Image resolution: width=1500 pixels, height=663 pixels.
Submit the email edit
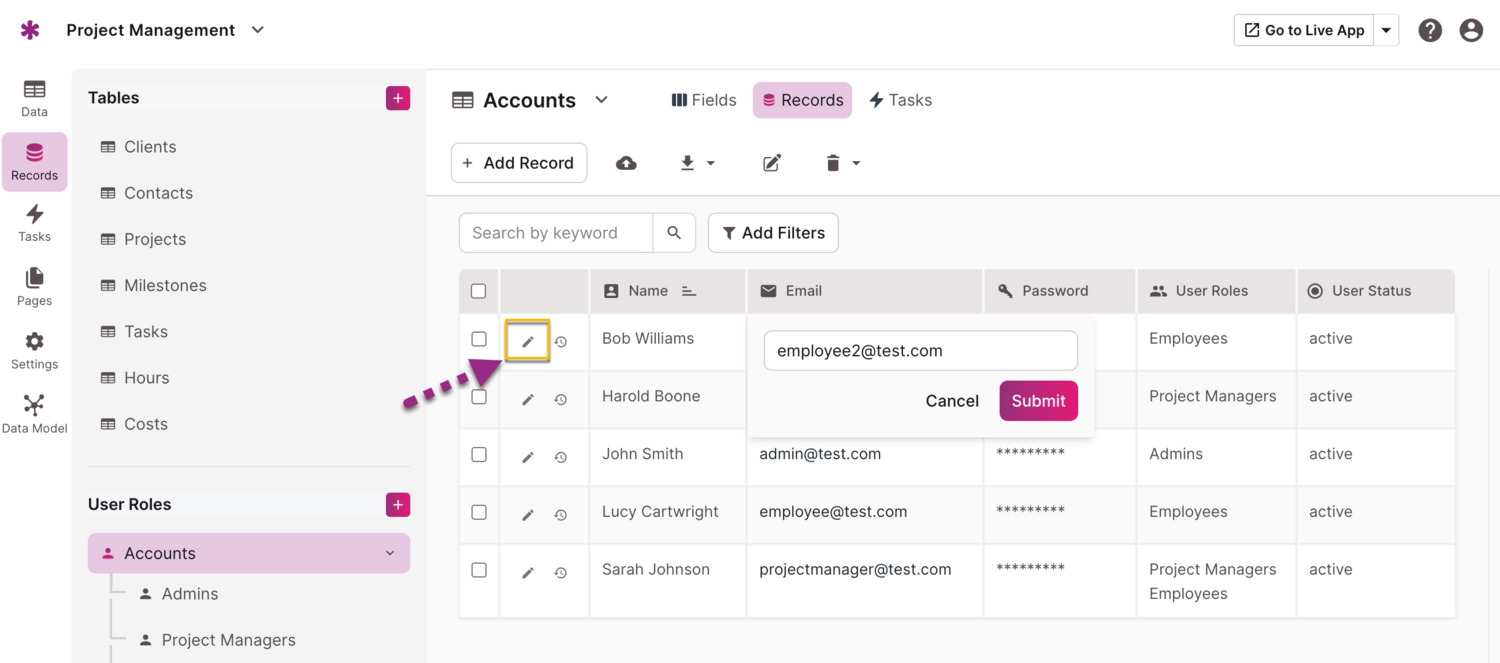(1038, 401)
